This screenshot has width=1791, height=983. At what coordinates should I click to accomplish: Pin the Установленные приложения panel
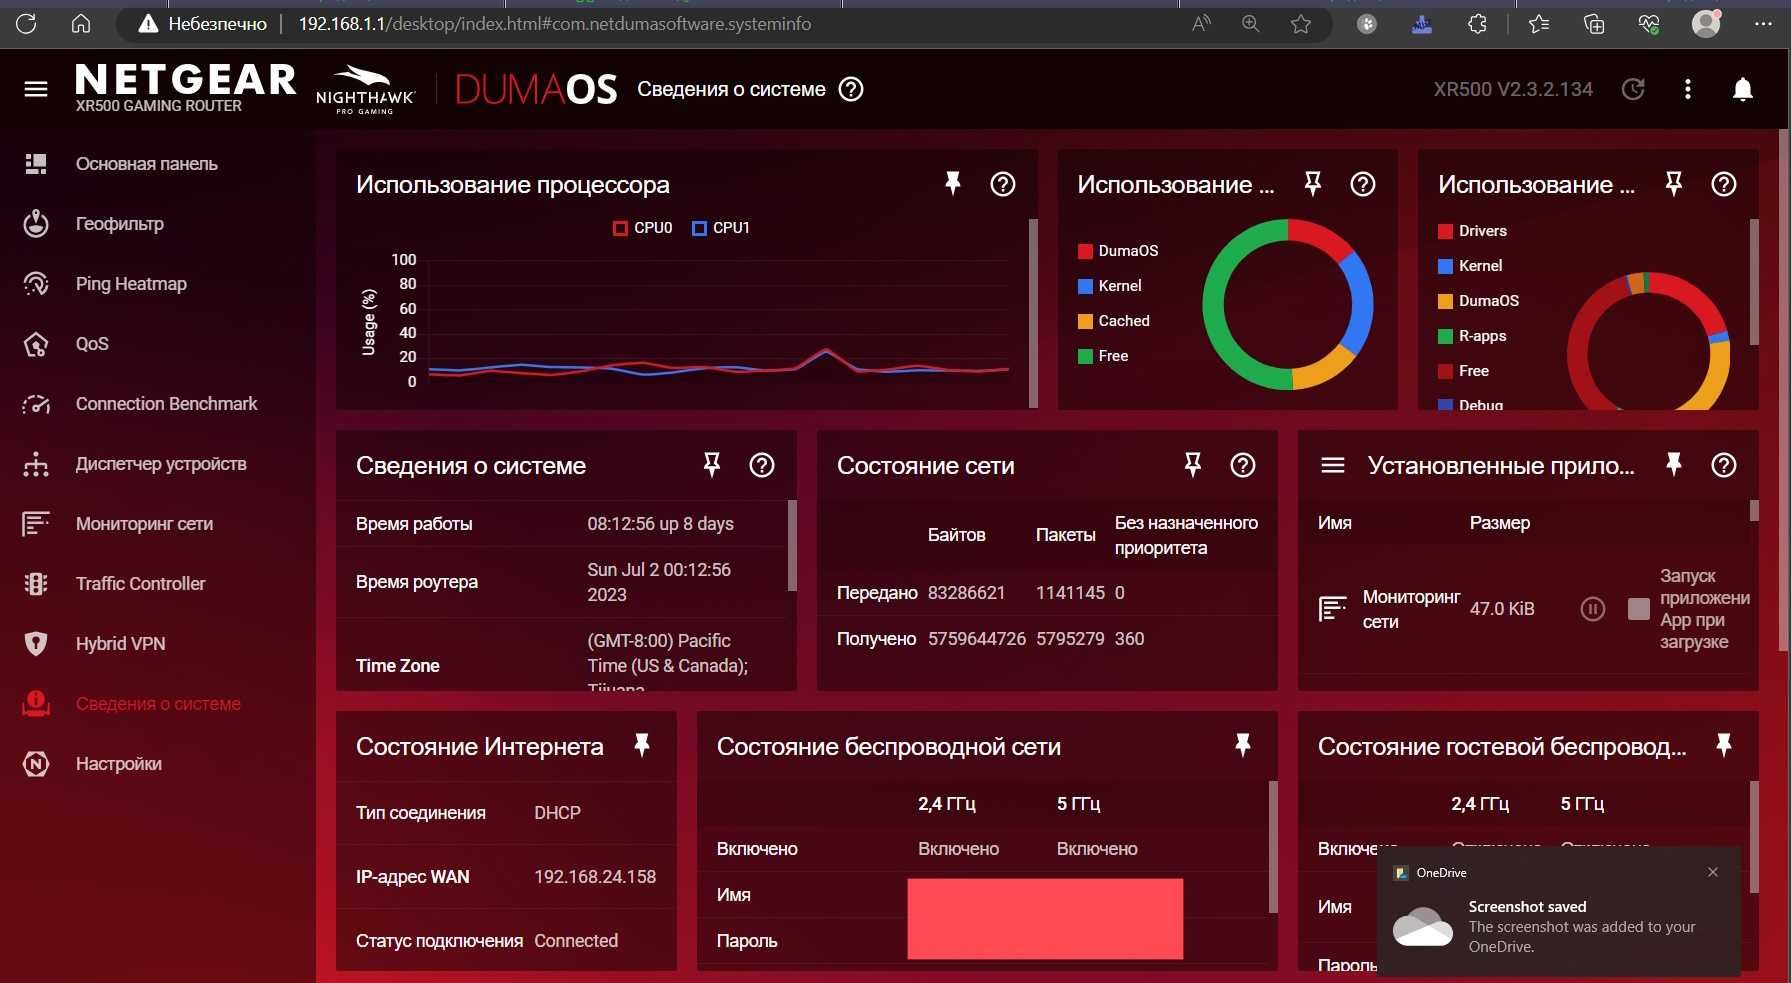point(1674,464)
